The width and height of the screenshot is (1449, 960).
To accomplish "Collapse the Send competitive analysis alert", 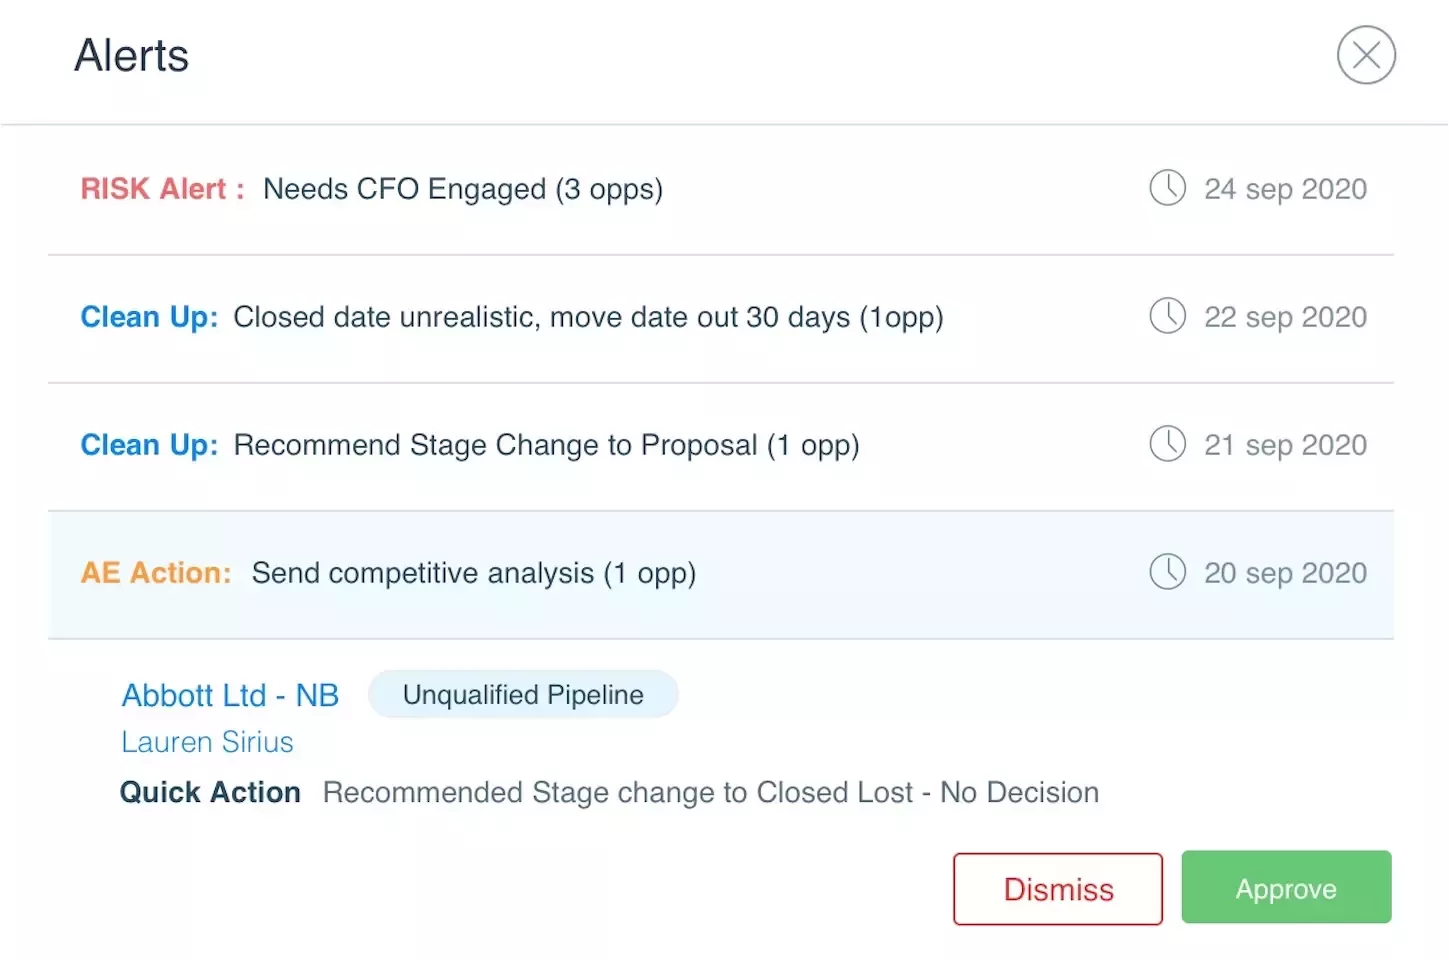I will [473, 573].
